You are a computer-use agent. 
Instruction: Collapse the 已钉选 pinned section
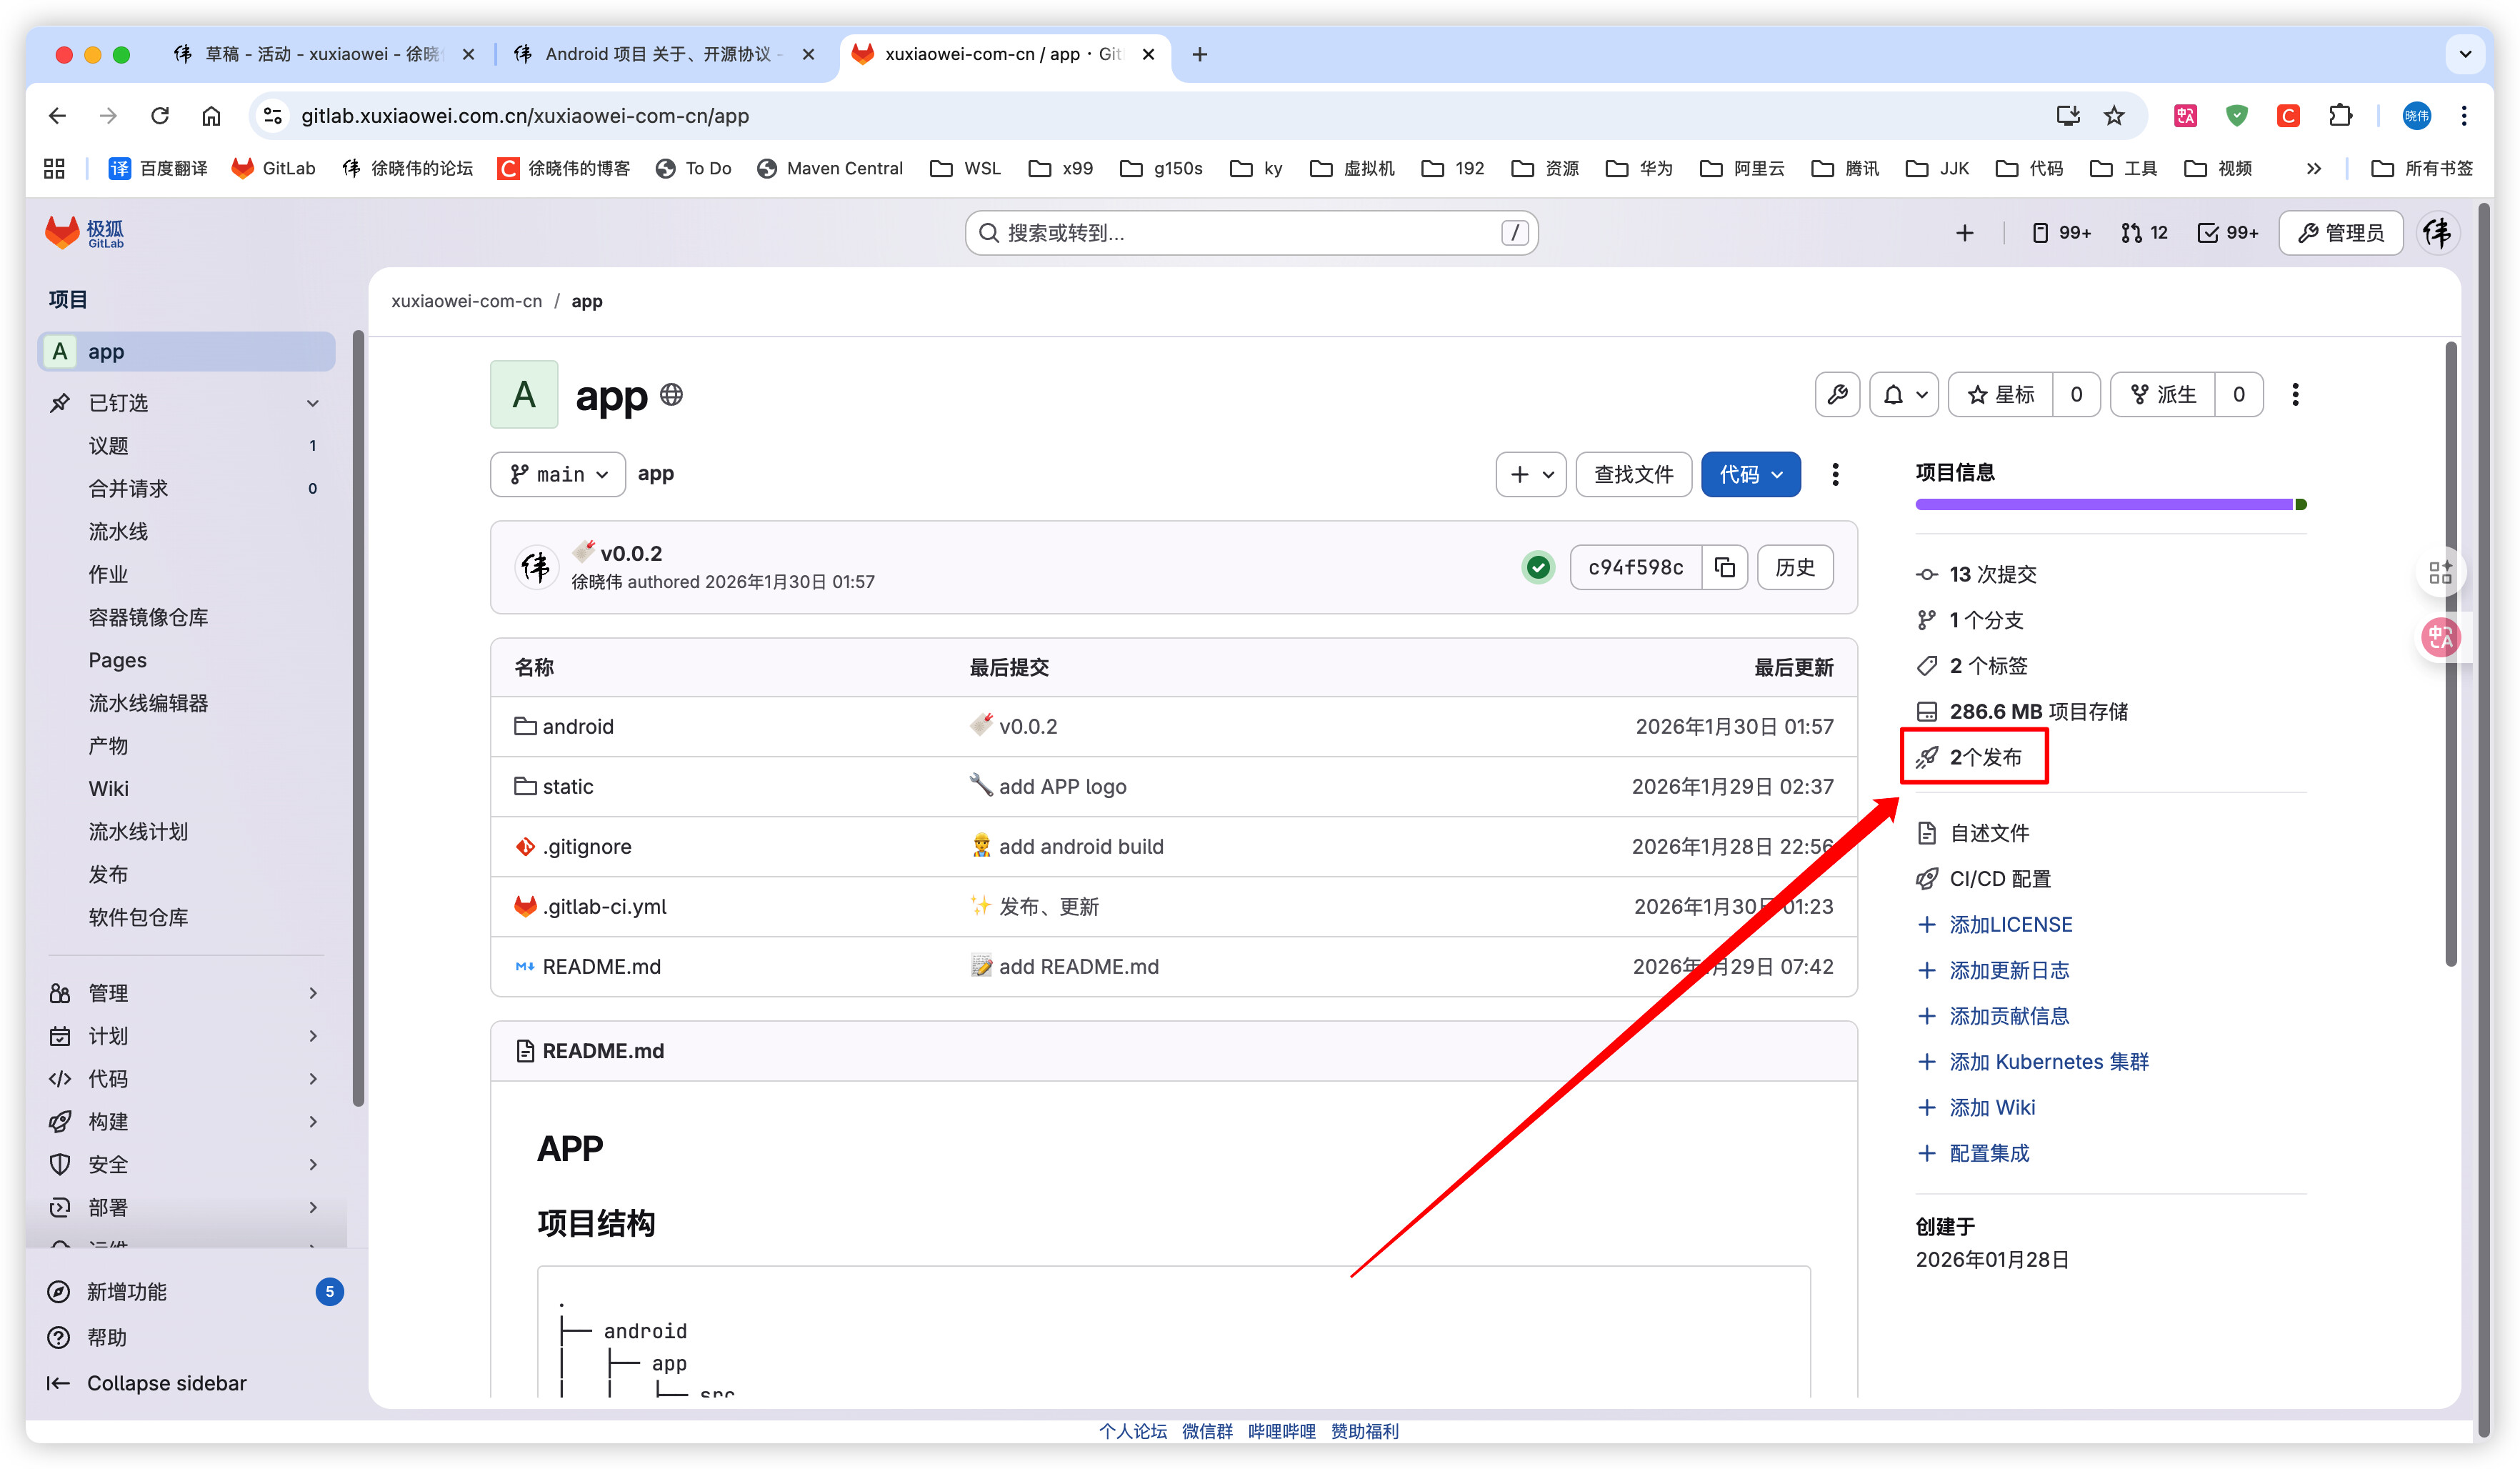pos(312,403)
